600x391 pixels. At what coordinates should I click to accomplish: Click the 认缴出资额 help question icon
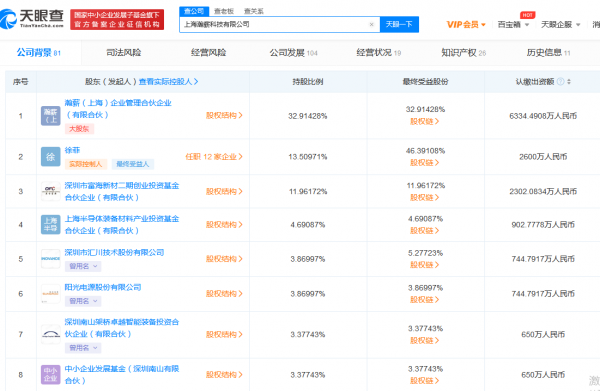coord(560,81)
